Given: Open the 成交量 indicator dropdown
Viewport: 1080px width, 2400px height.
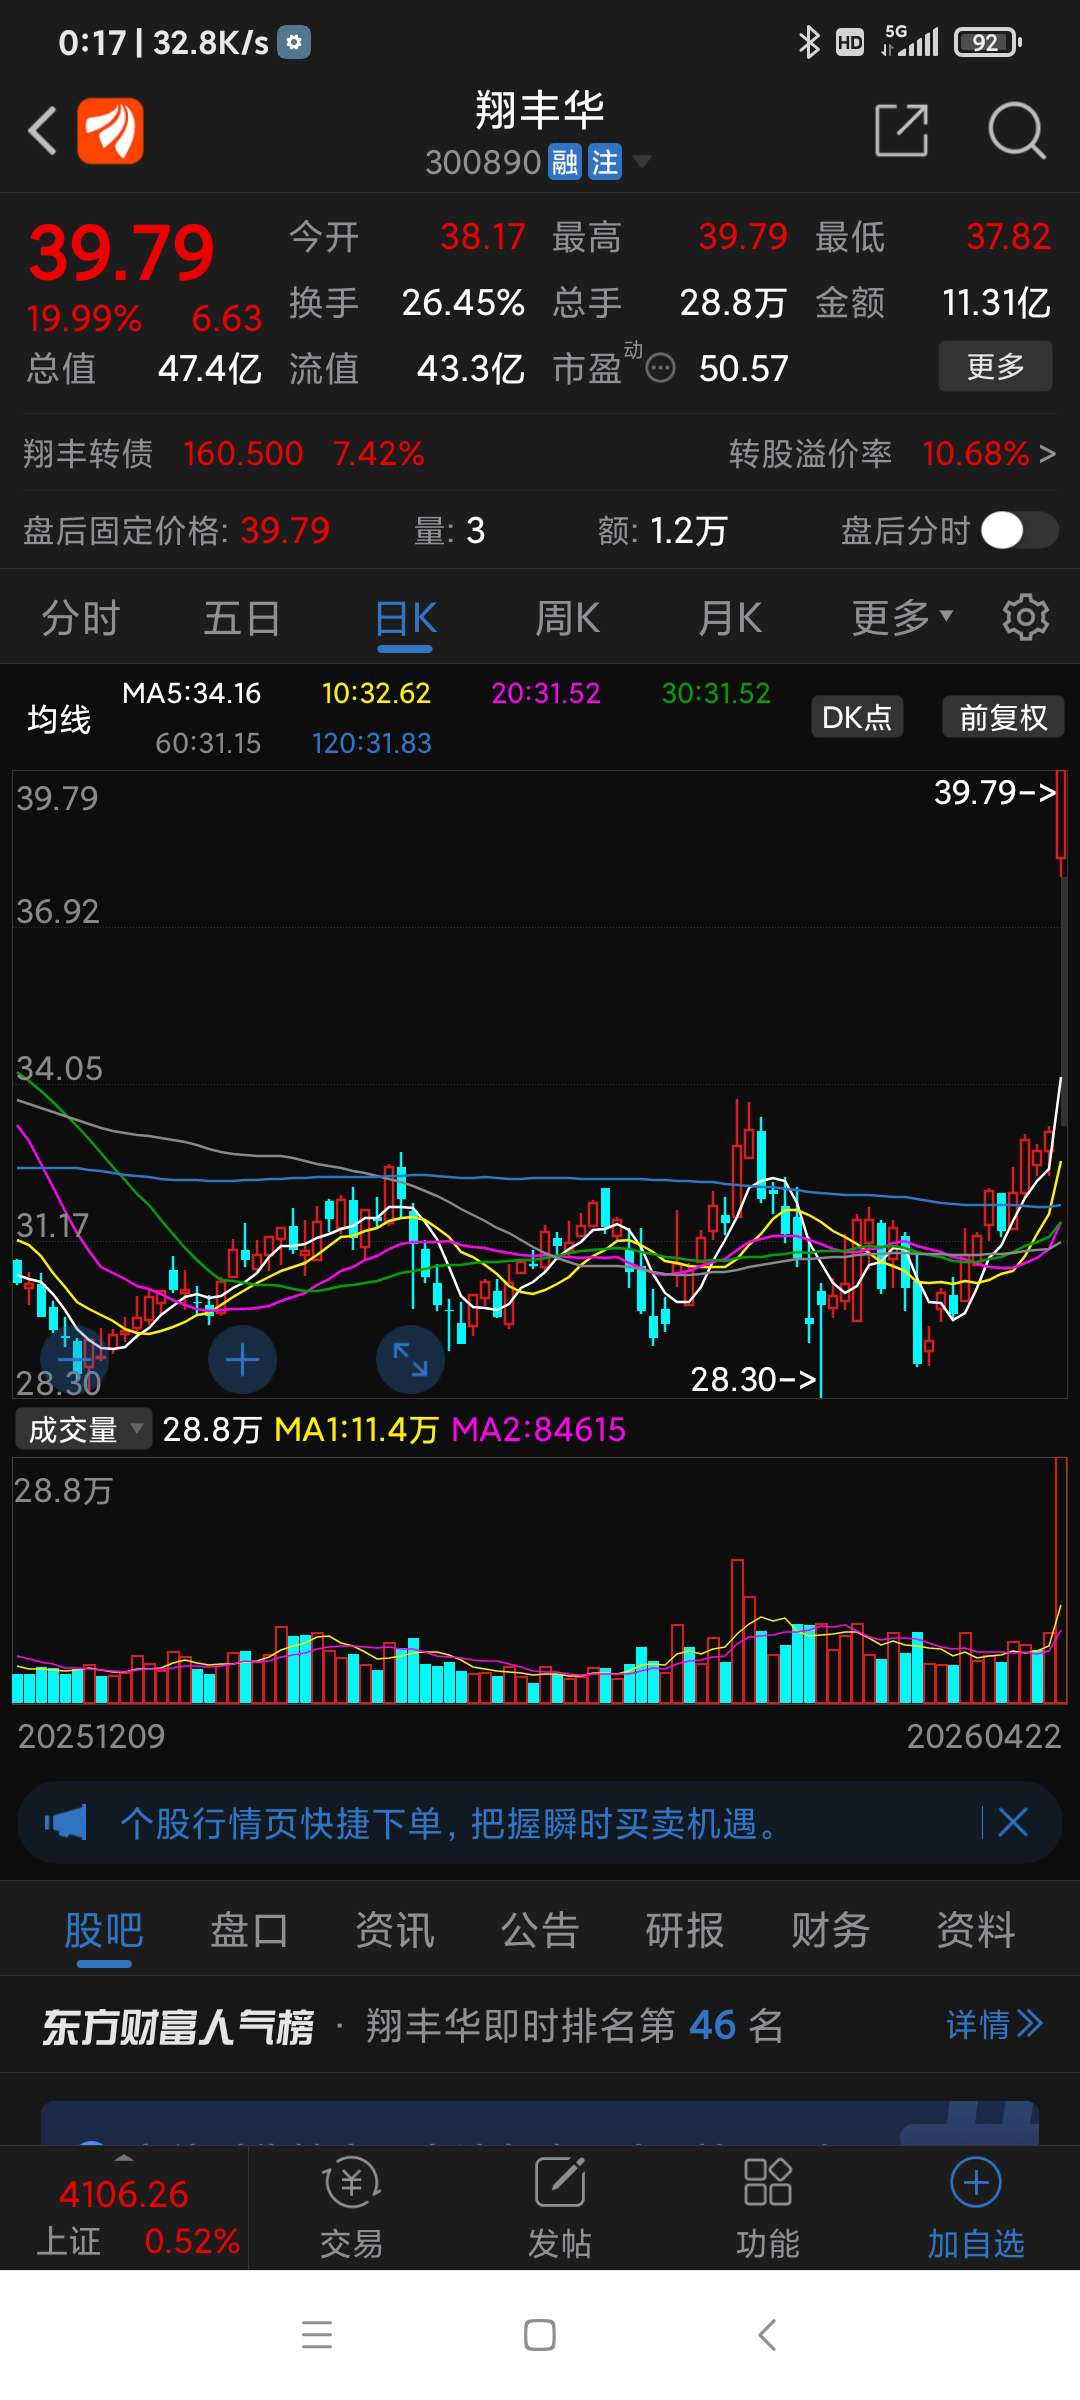Looking at the screenshot, I should (x=83, y=1429).
